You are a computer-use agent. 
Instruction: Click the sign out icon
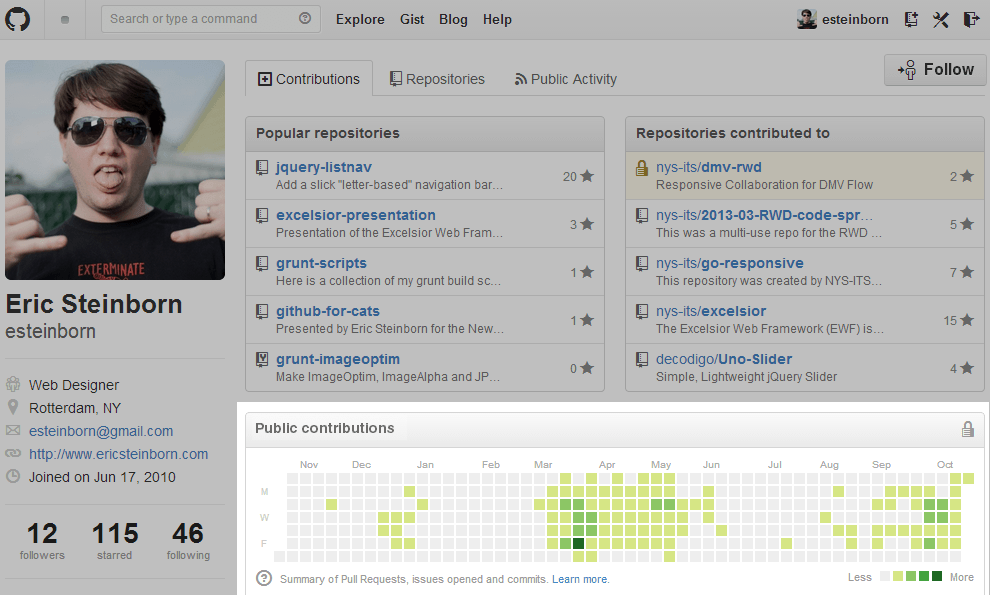970,19
